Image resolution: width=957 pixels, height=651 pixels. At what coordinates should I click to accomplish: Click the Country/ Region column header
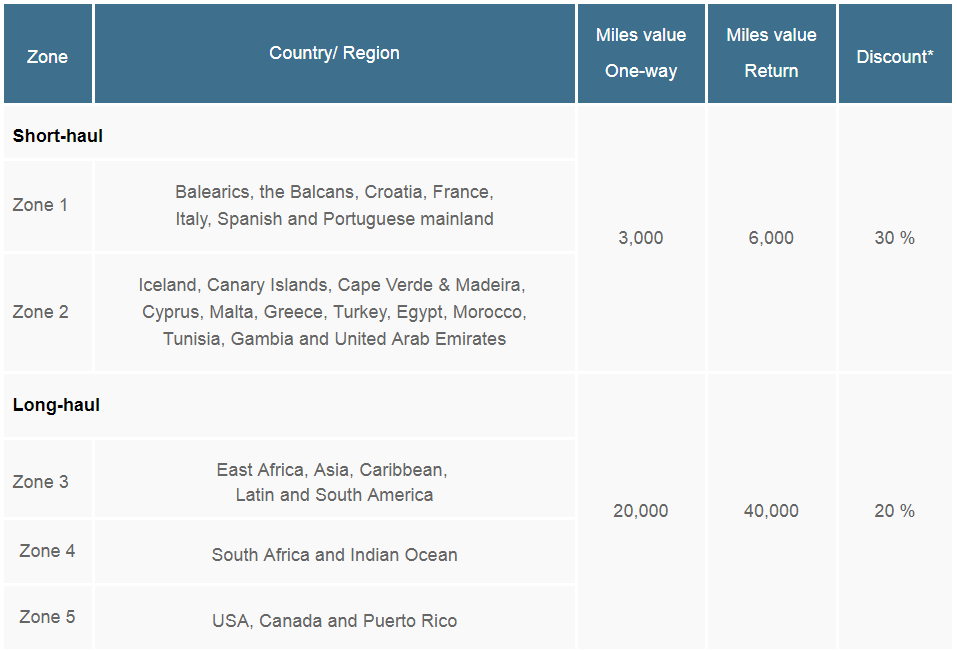click(x=334, y=54)
